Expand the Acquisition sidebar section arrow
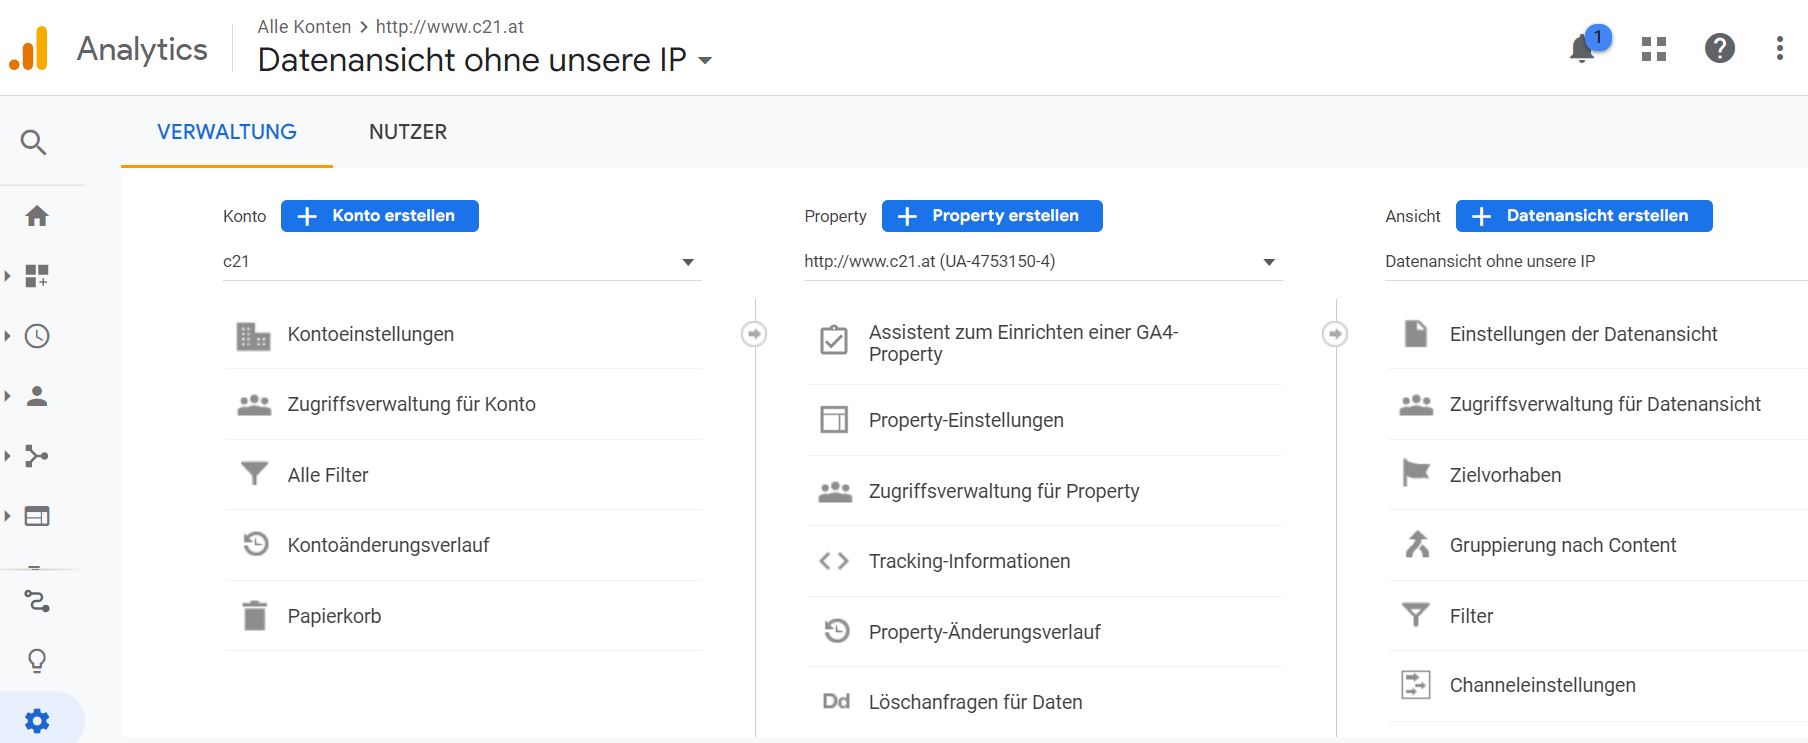Viewport: 1808px width, 743px height. 8,456
